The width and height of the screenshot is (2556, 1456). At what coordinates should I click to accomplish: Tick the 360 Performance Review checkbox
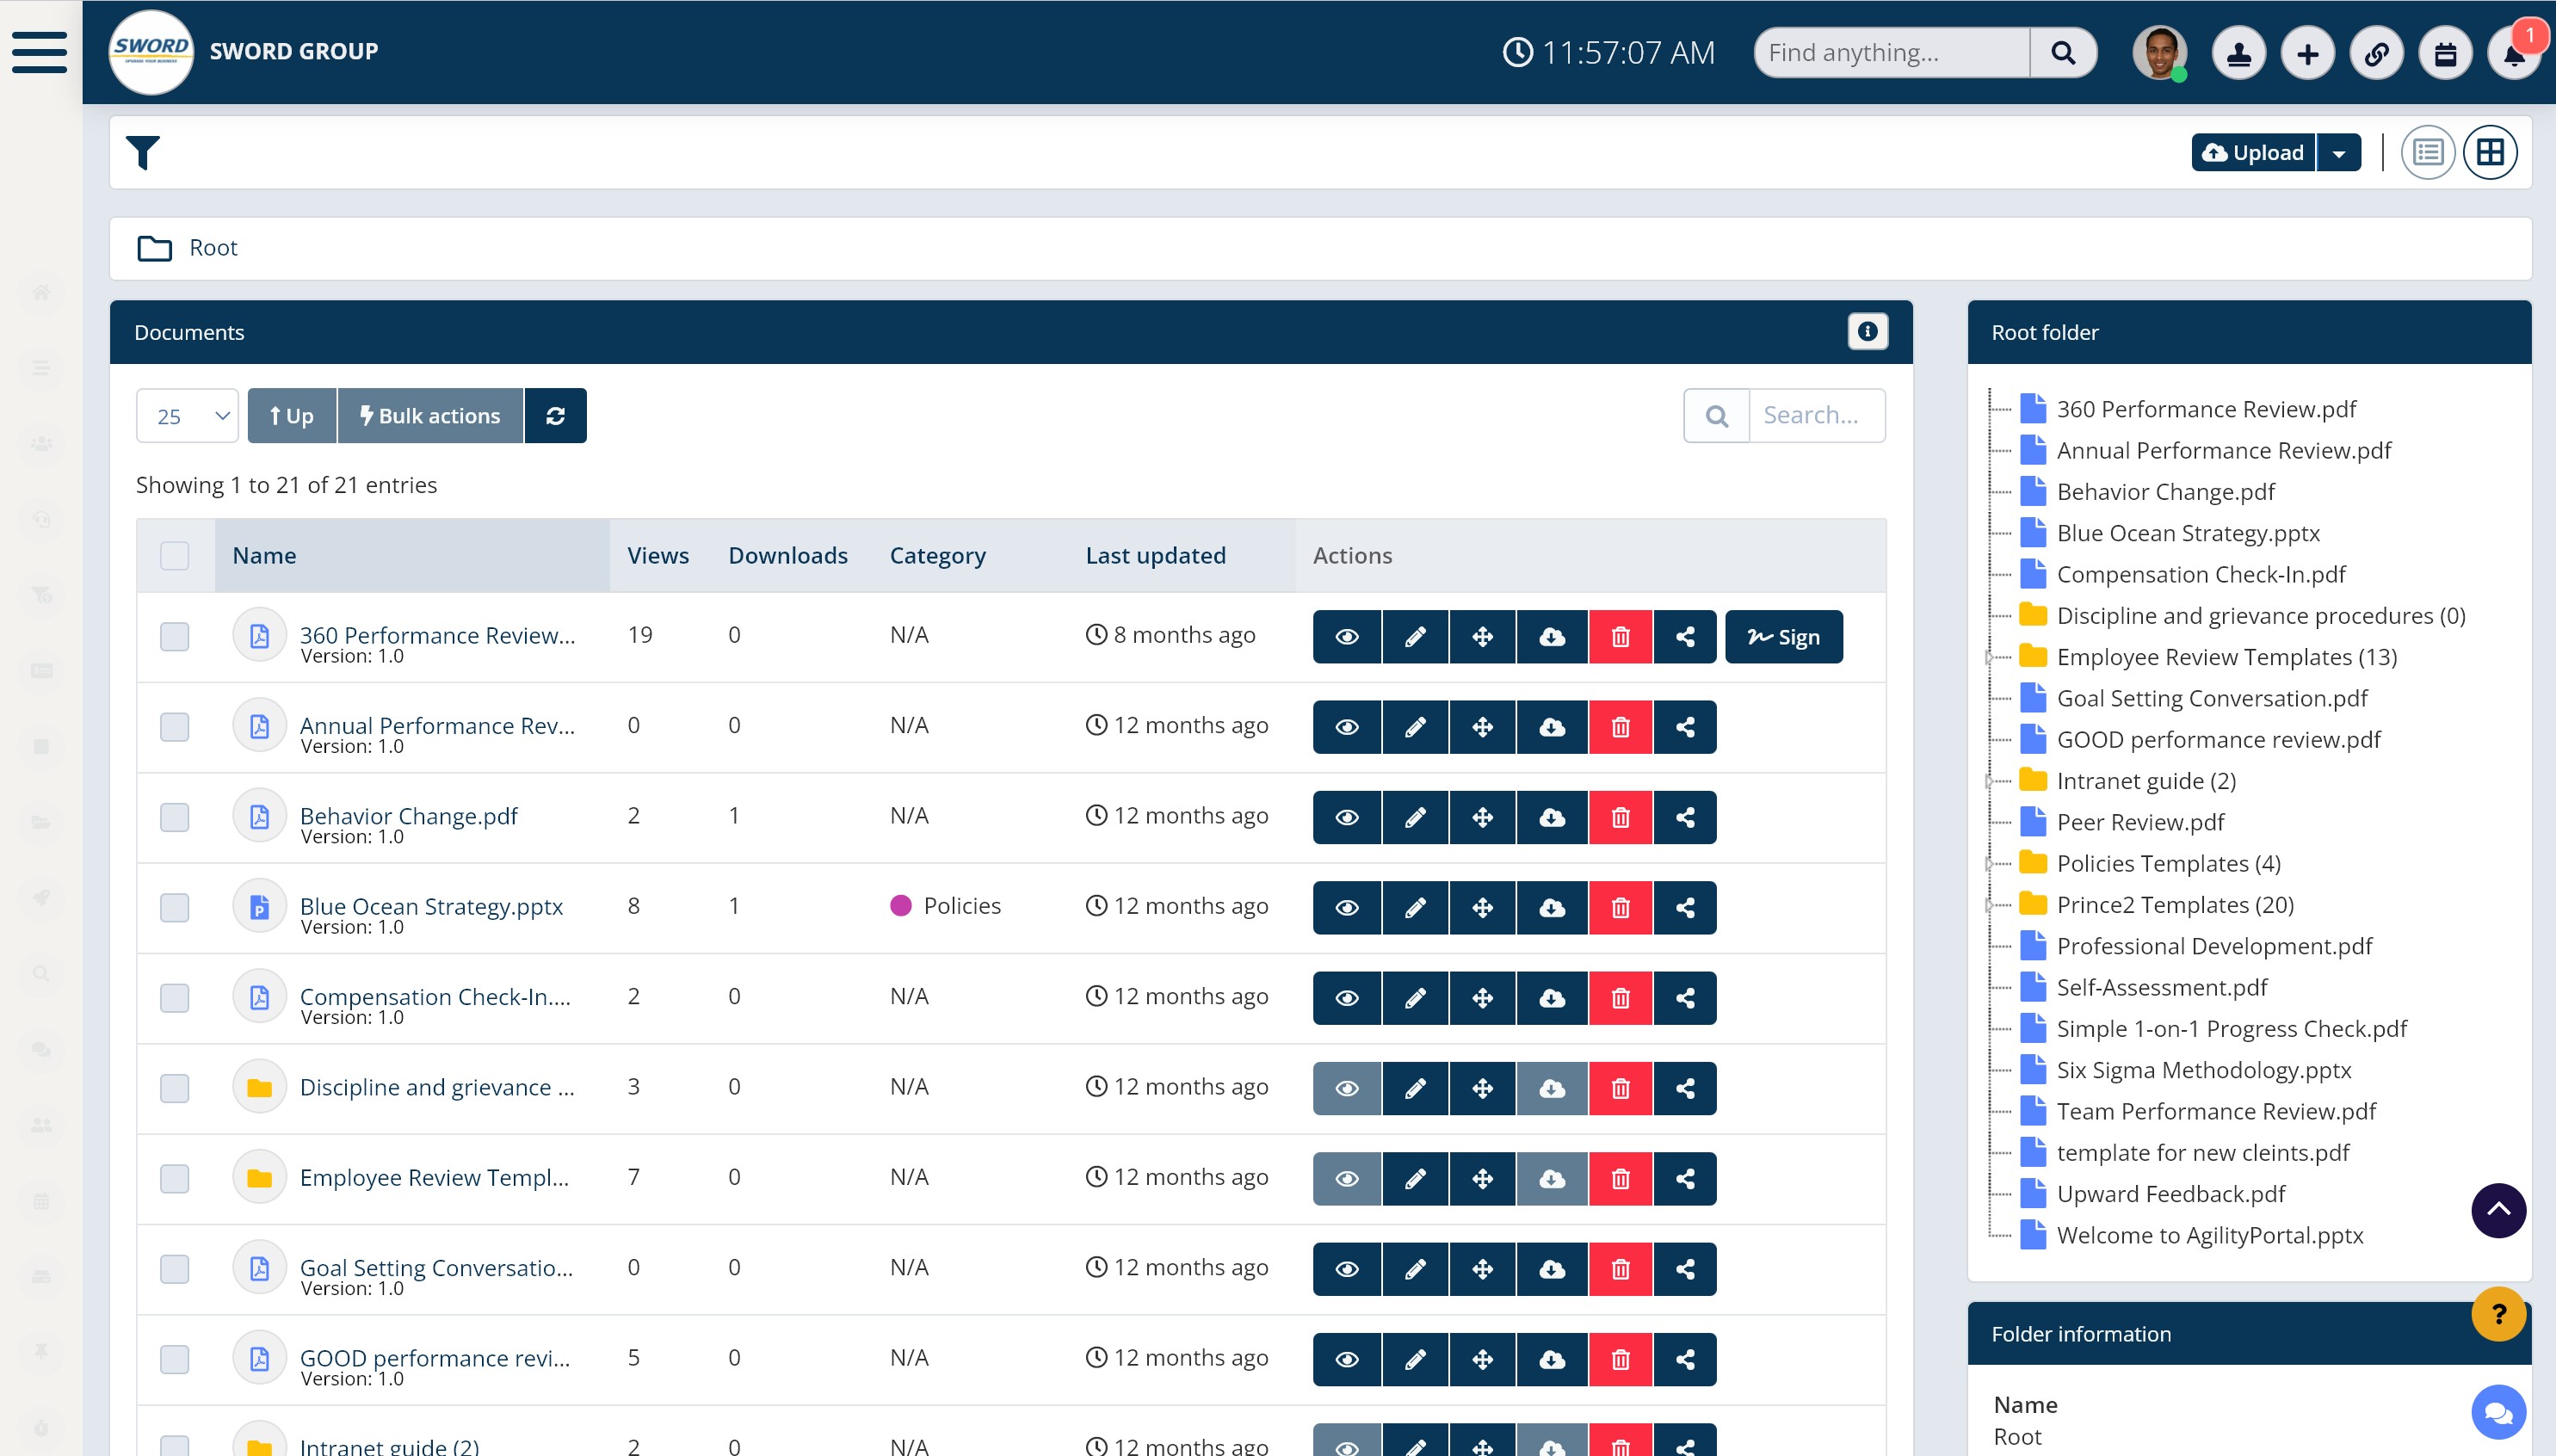(x=175, y=637)
